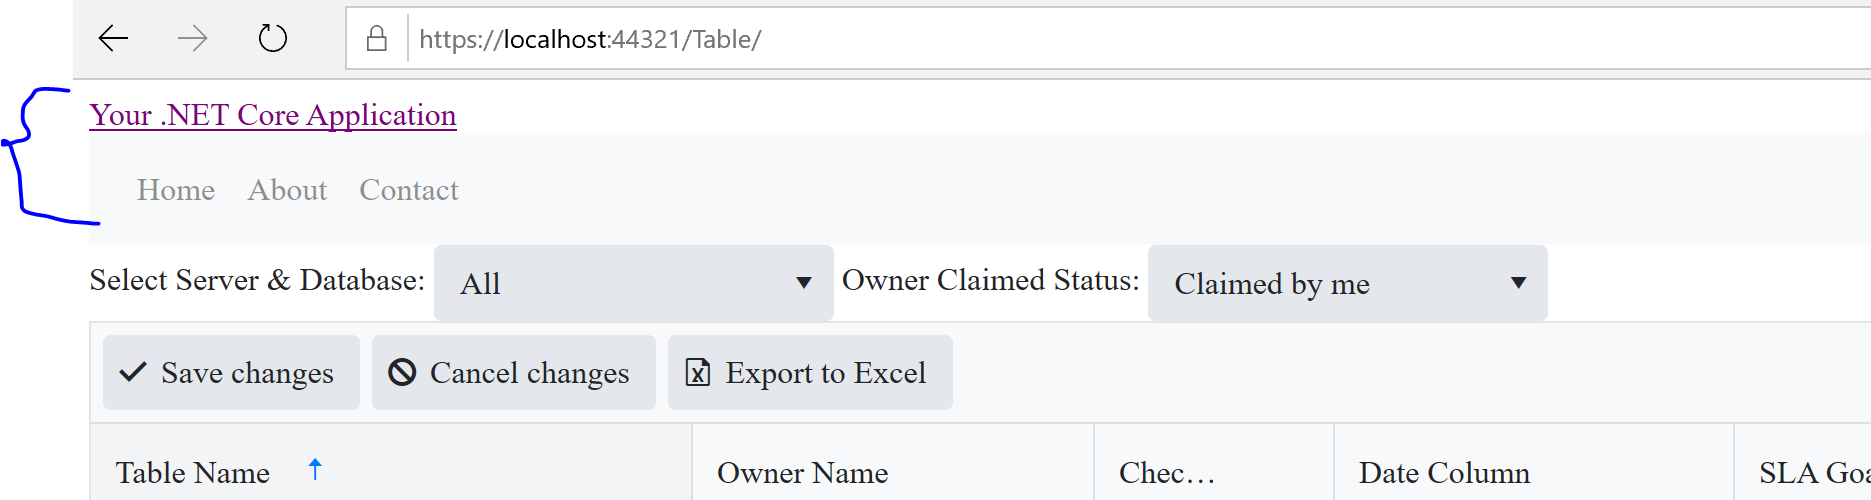Open the Select Server & Database dropdown
The width and height of the screenshot is (1871, 500).
pyautogui.click(x=632, y=283)
